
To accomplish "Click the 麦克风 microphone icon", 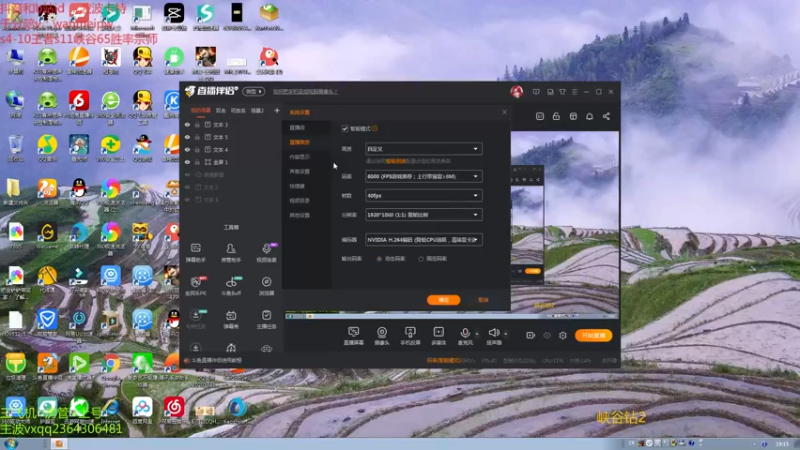I will click(465, 335).
